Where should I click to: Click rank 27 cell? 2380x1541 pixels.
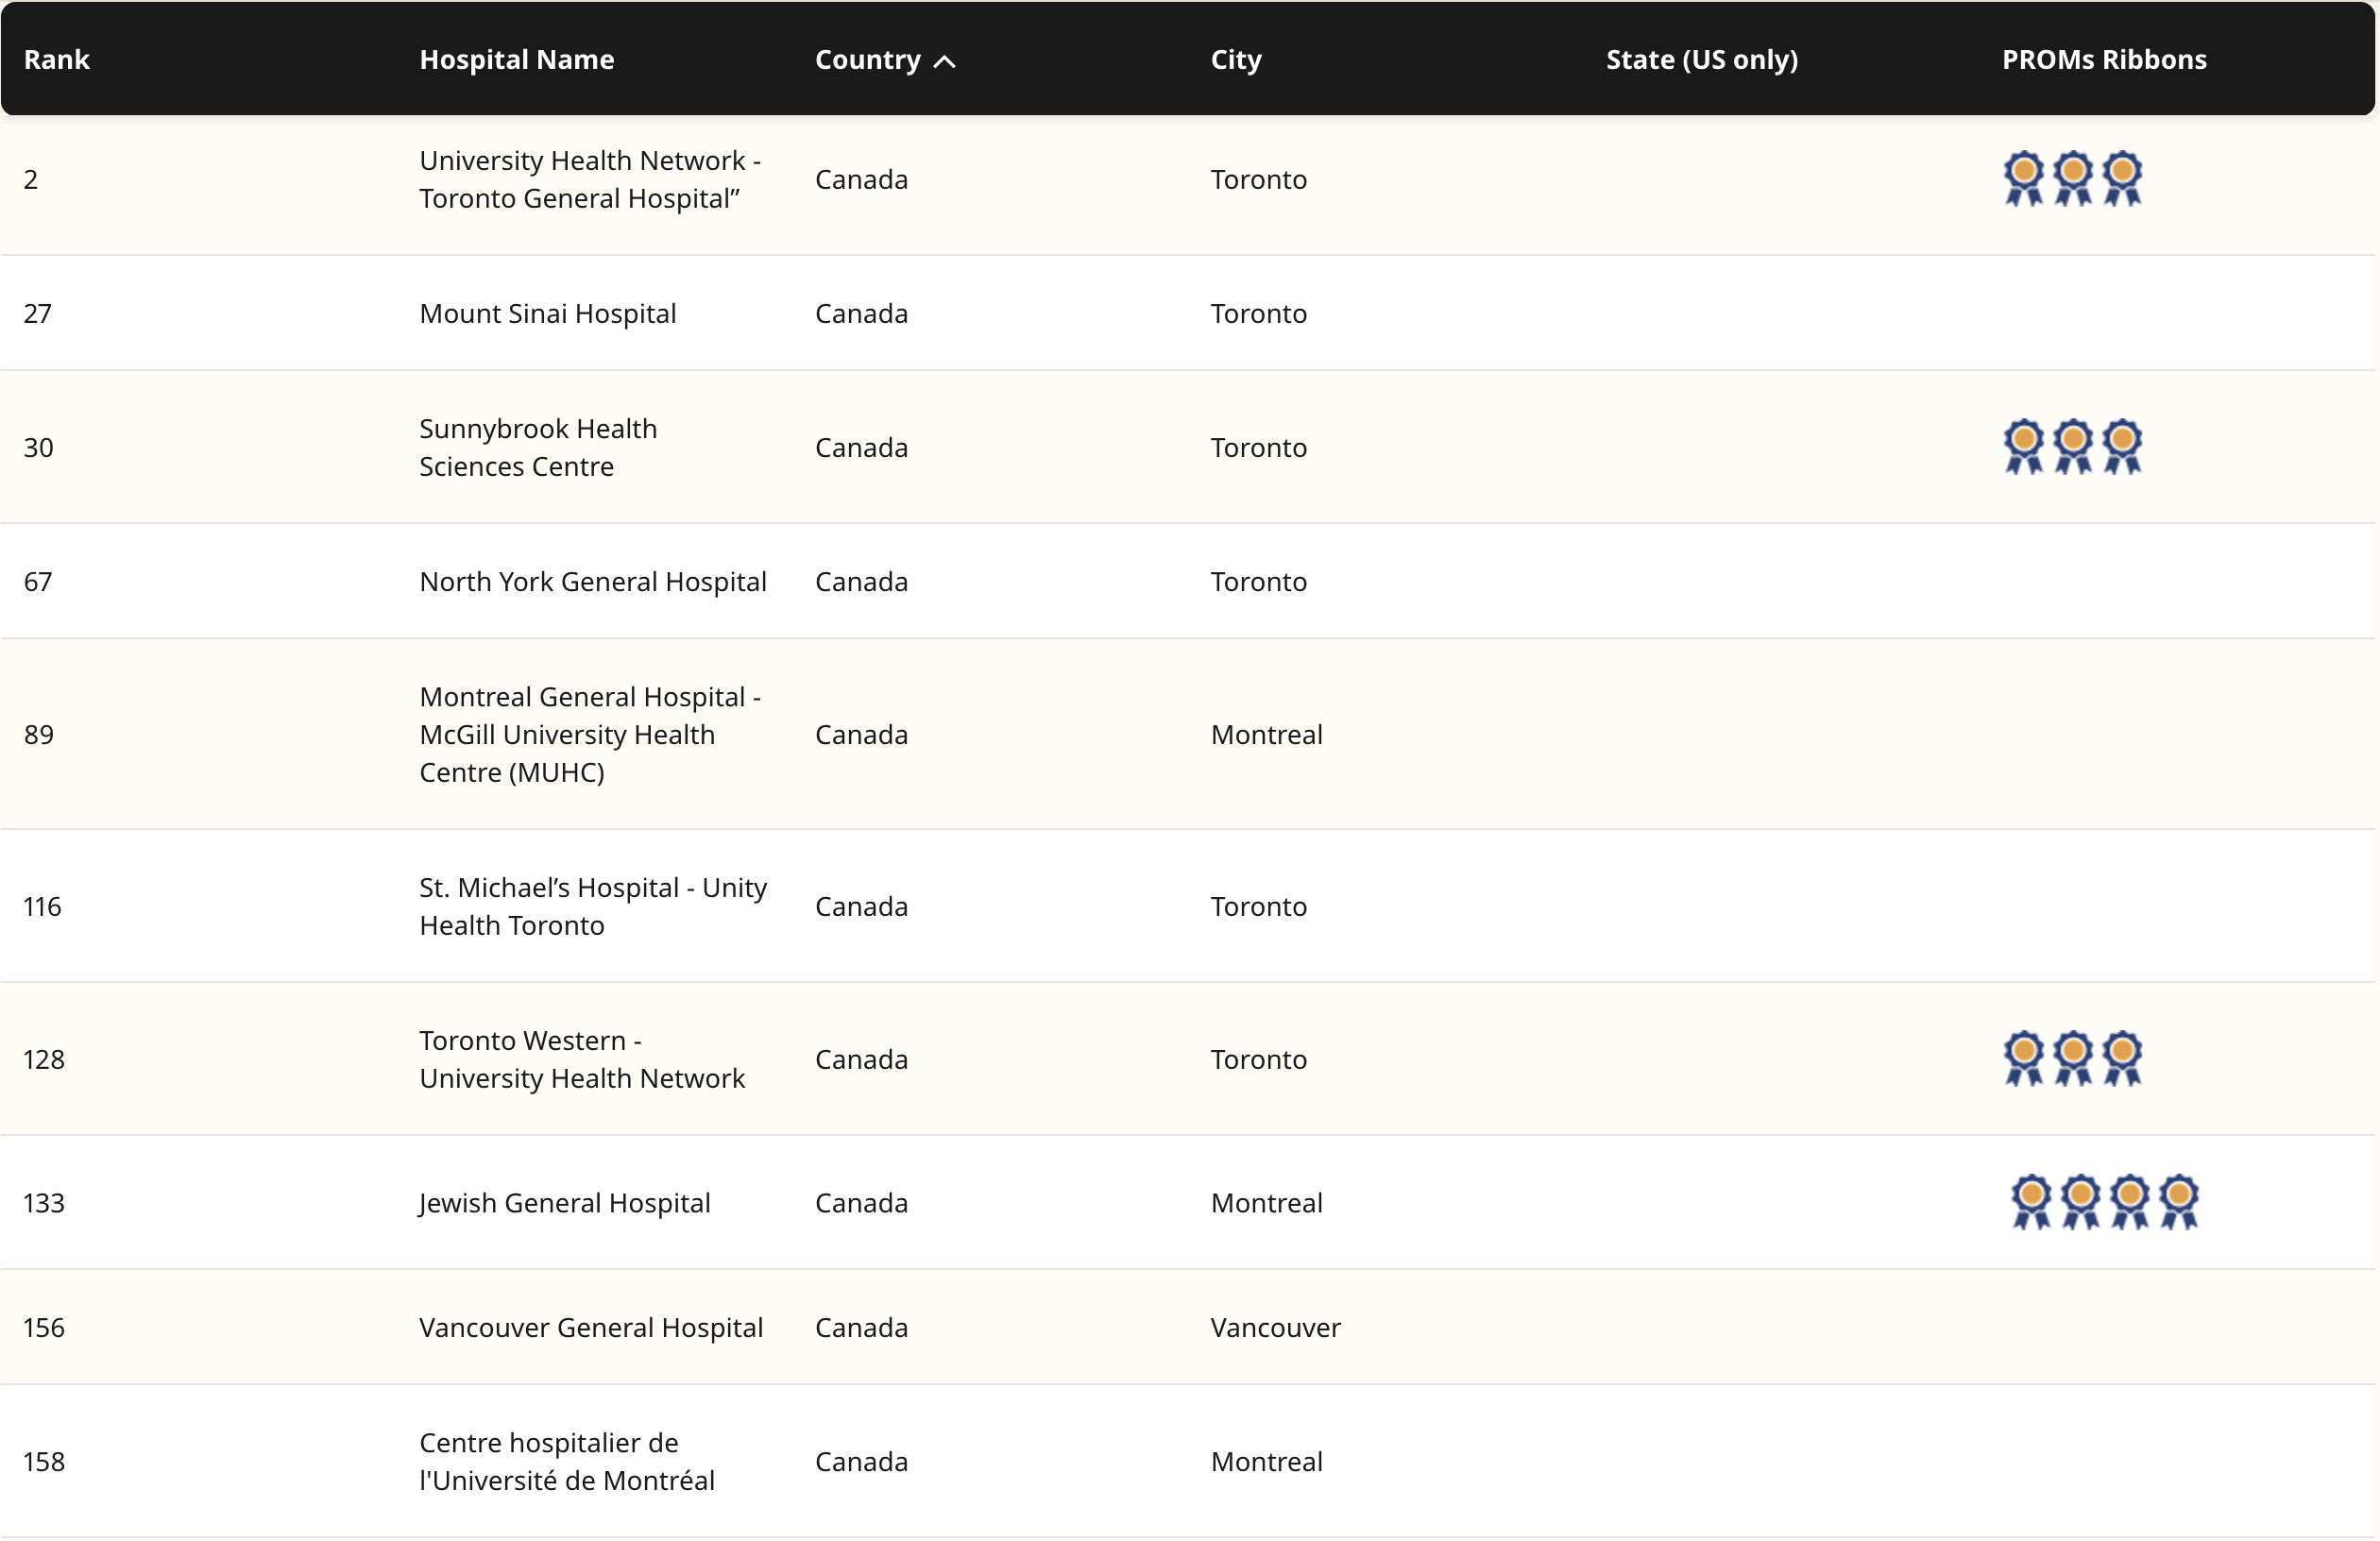(x=38, y=313)
